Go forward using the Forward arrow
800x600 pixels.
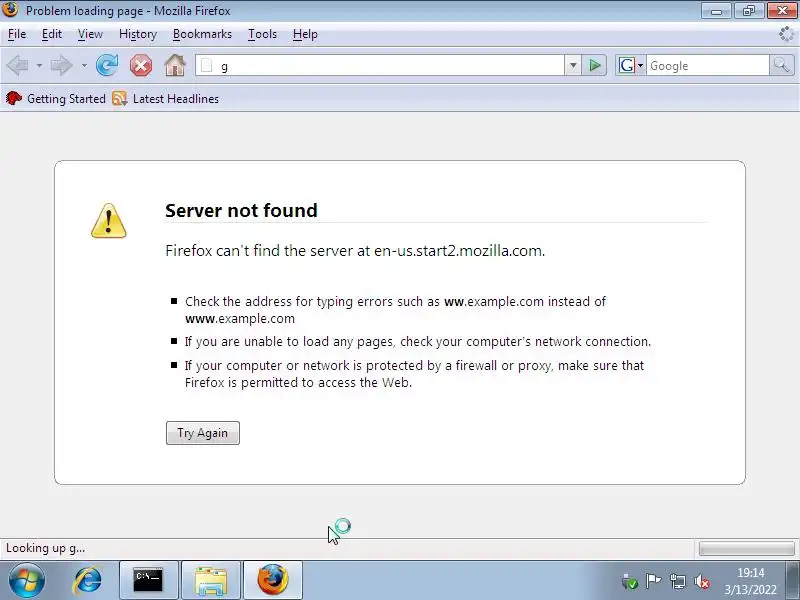click(x=62, y=65)
